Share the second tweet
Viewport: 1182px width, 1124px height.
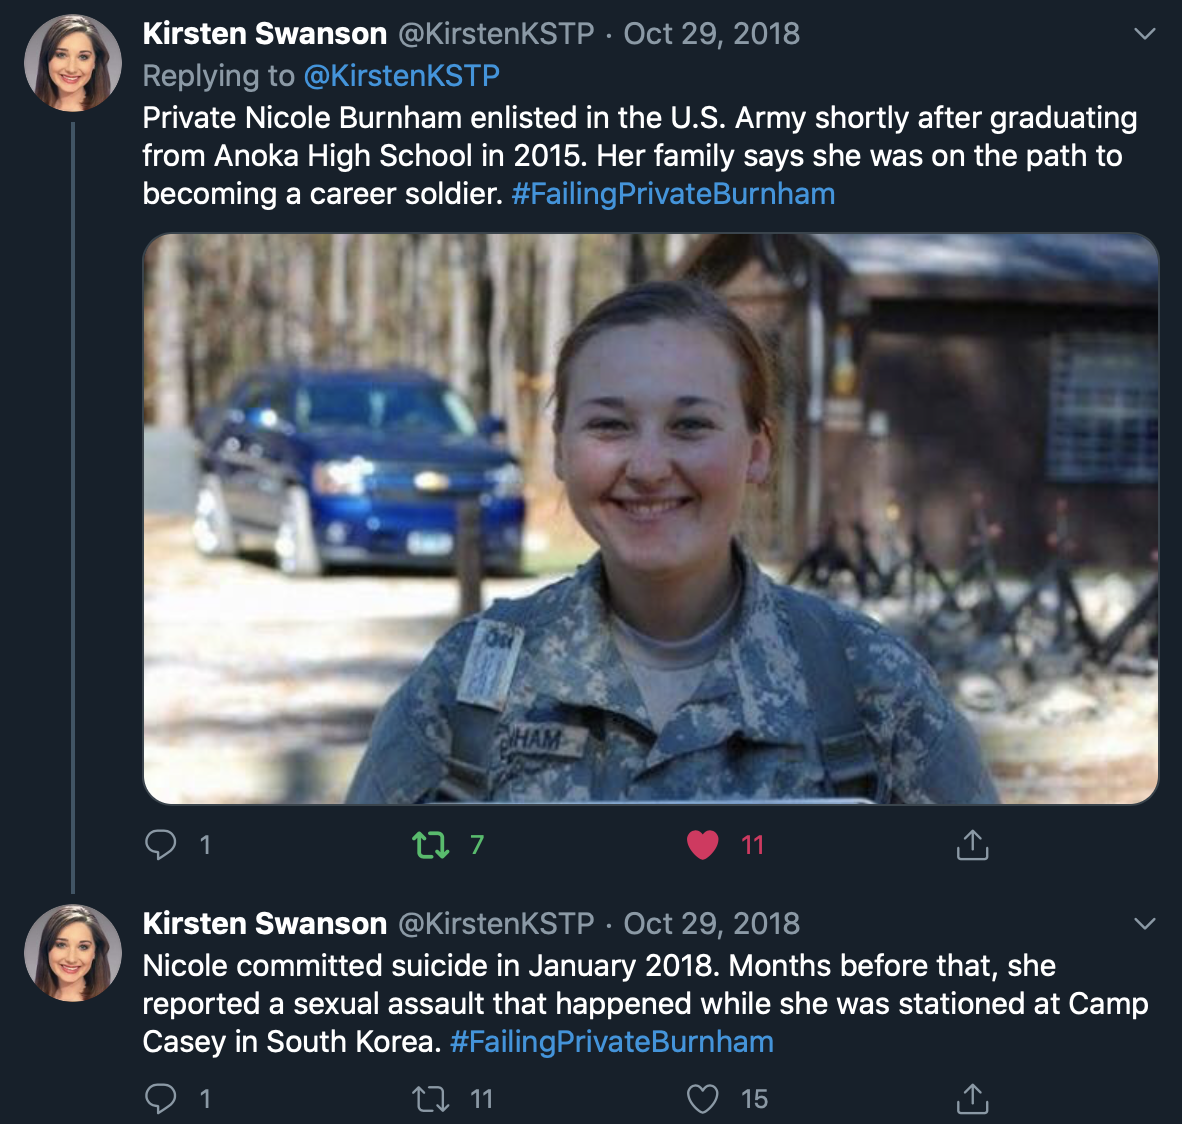coord(971,1098)
